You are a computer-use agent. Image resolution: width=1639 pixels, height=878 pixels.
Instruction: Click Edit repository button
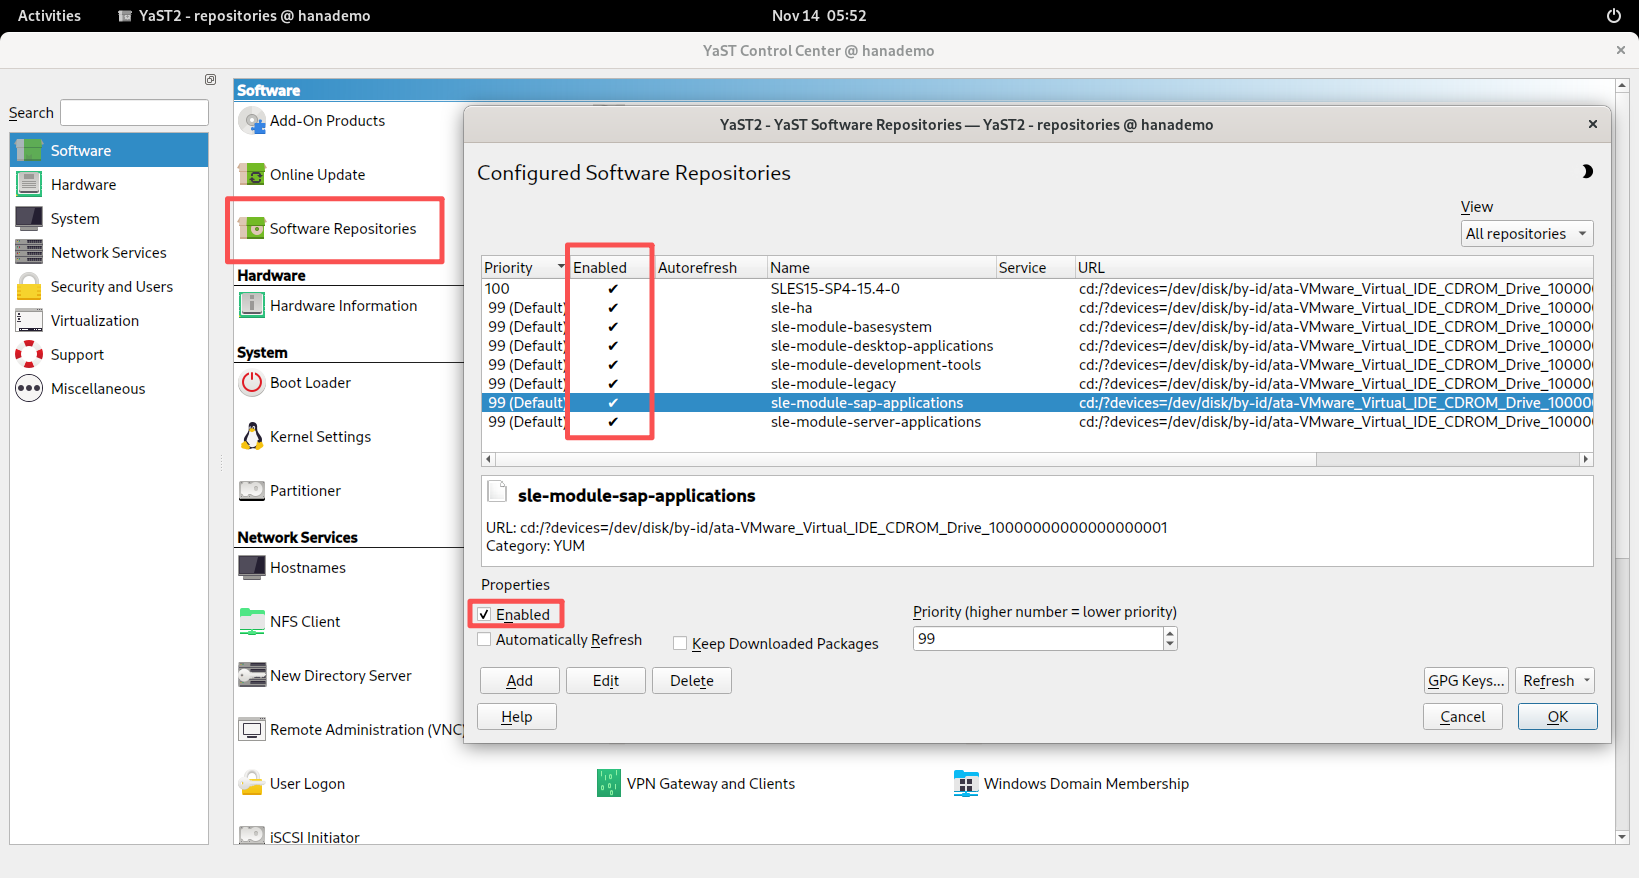(x=606, y=681)
